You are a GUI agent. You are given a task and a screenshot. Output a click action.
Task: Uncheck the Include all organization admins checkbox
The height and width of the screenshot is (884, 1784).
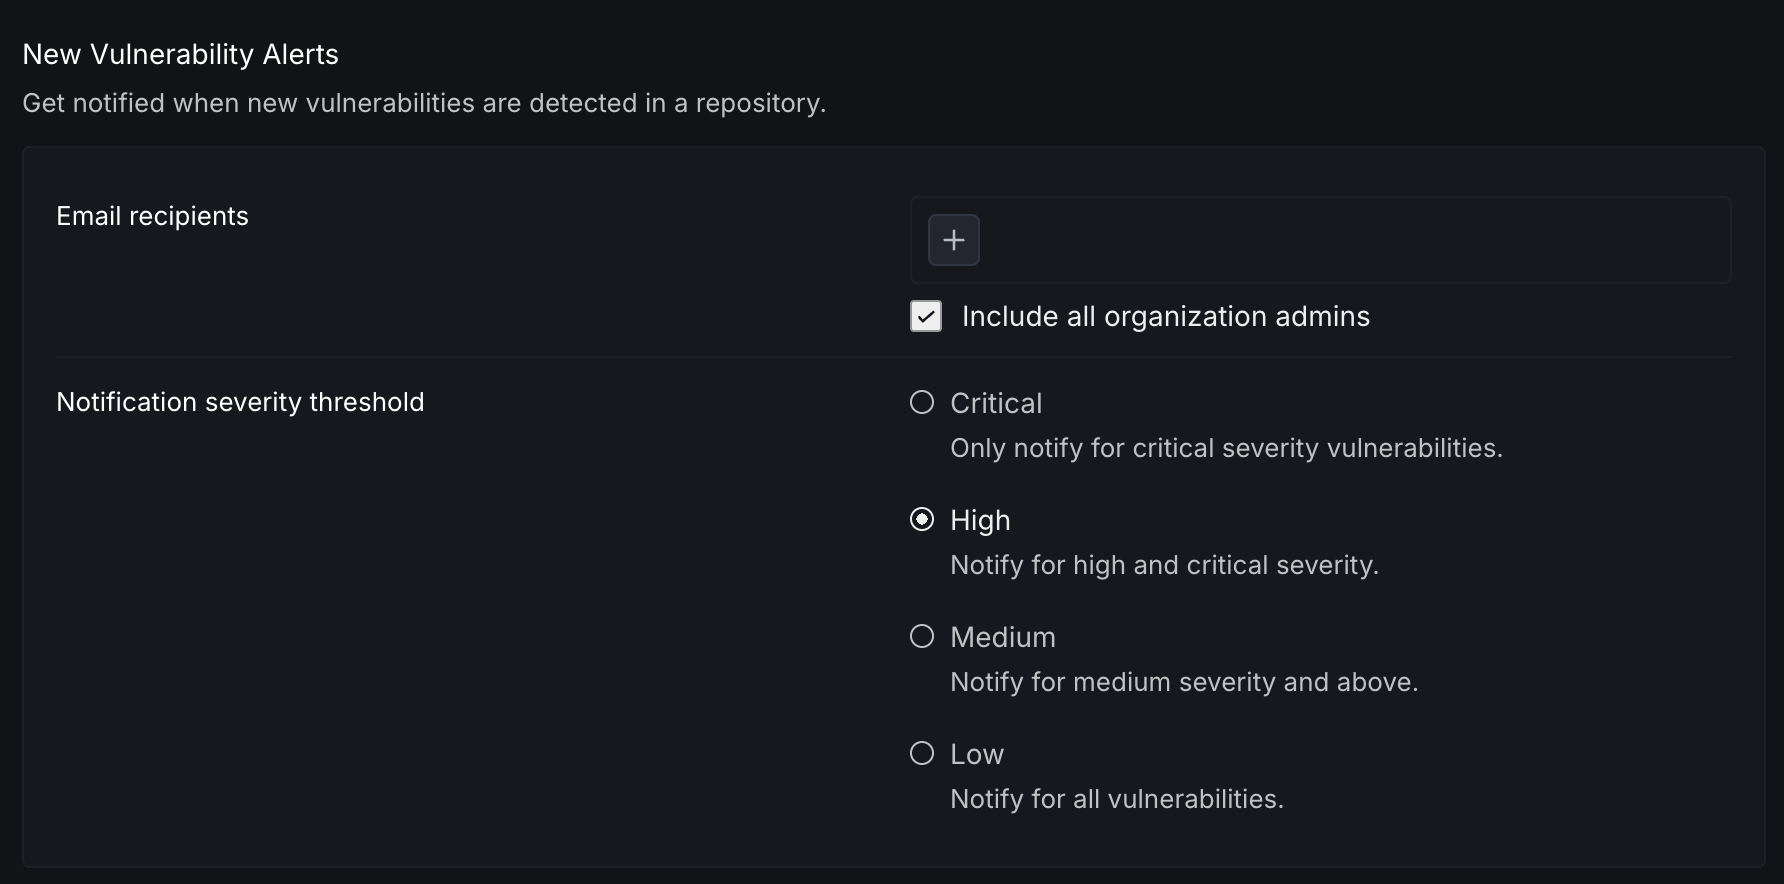point(926,316)
